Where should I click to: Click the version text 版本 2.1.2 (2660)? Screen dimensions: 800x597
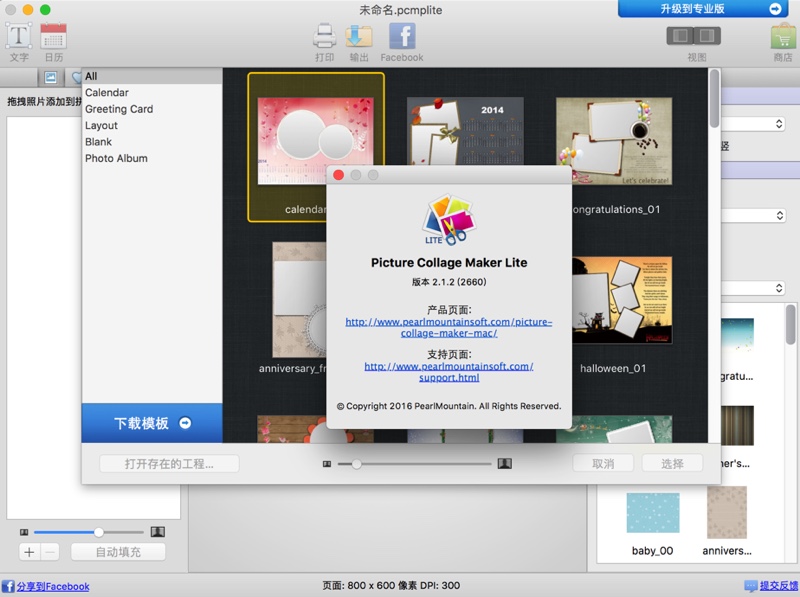[449, 282]
